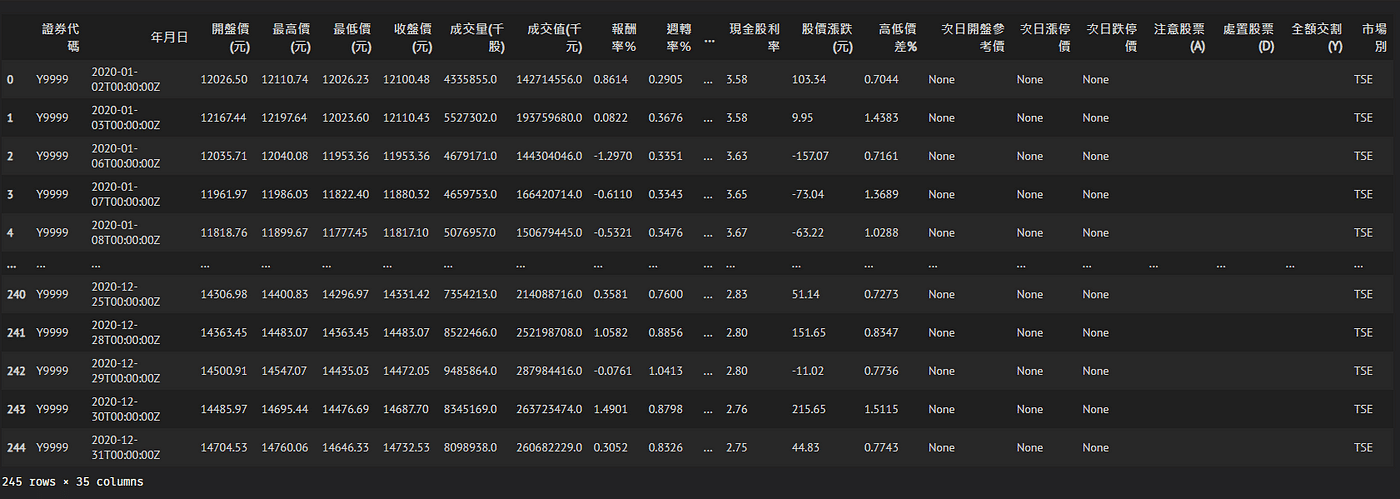Click the closing price cell 14732.53
Image resolution: width=1400 pixels, height=499 pixels.
pos(406,448)
